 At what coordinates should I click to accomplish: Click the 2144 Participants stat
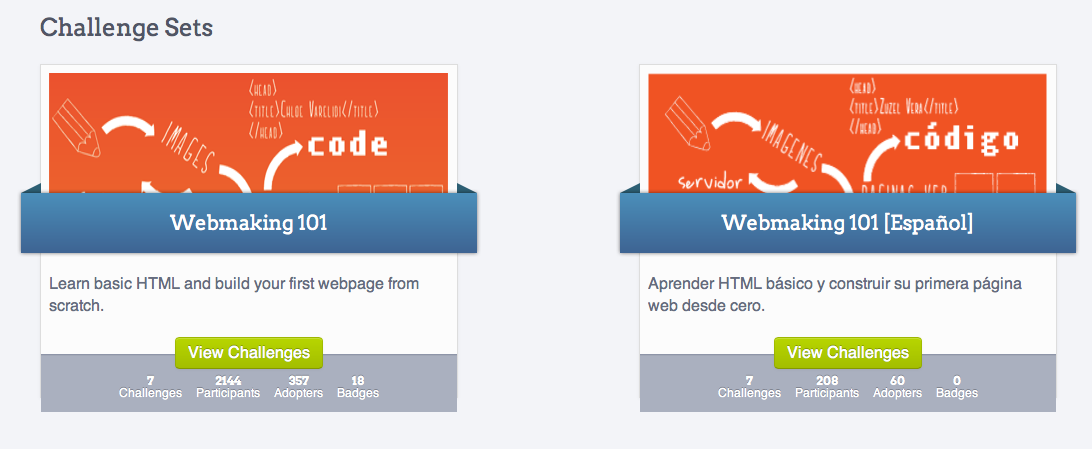coord(228,387)
